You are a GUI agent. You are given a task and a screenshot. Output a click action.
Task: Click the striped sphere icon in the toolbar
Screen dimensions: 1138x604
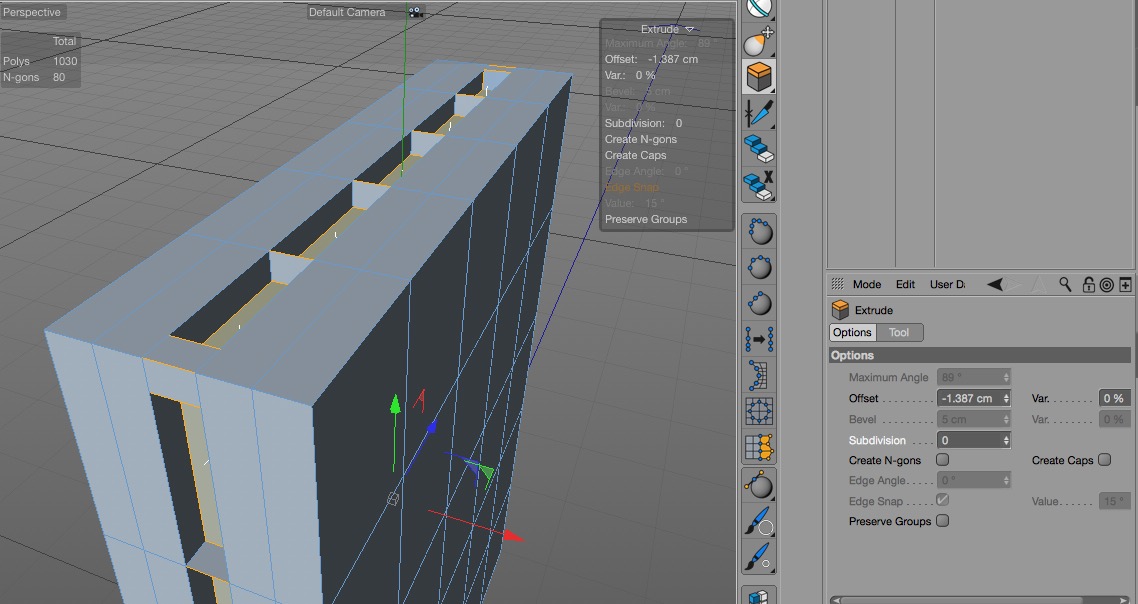[758, 8]
